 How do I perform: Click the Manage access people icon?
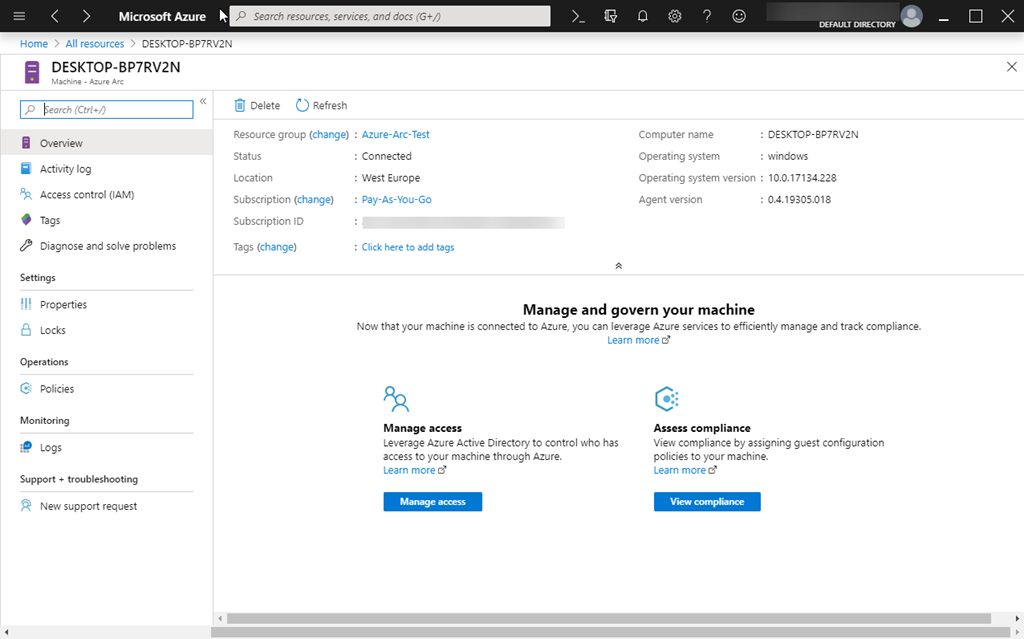(x=396, y=399)
